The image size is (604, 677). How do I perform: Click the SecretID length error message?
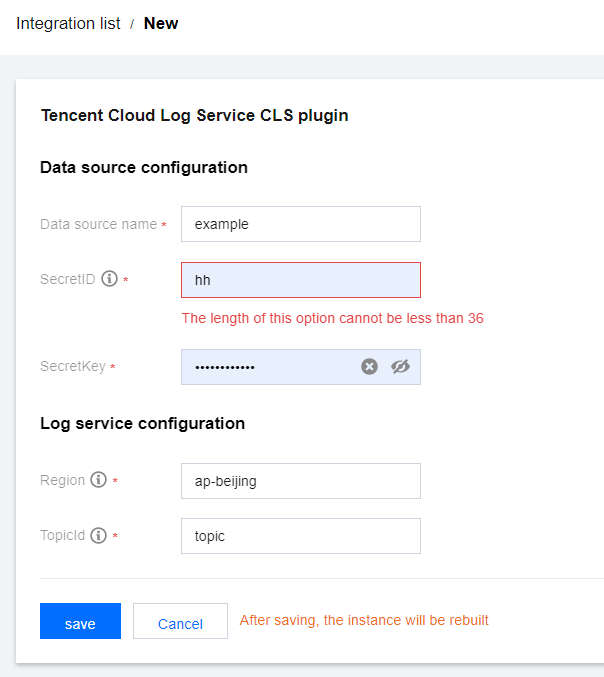coord(332,318)
